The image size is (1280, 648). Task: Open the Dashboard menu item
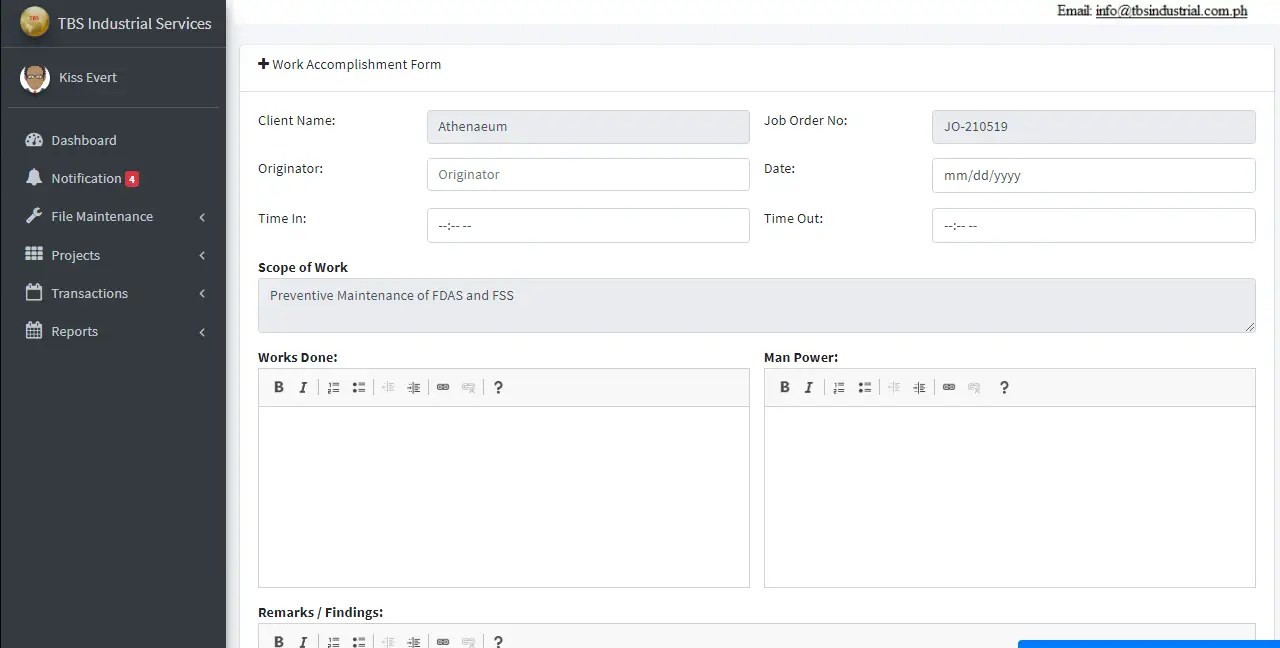pos(83,140)
